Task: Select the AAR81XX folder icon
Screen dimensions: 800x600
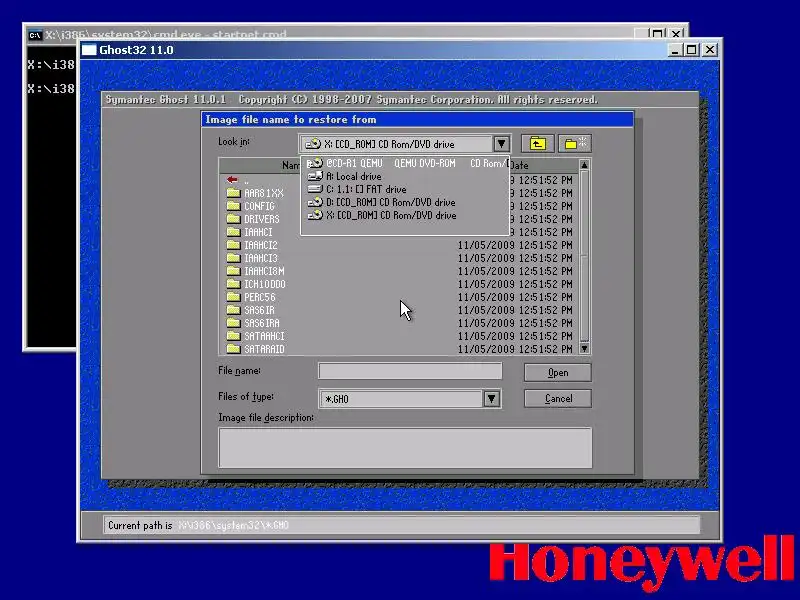Action: click(x=233, y=193)
